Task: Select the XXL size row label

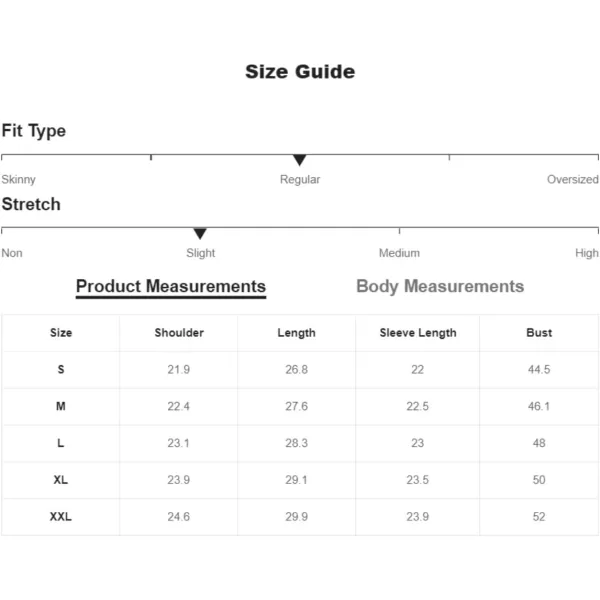Action: click(x=60, y=517)
